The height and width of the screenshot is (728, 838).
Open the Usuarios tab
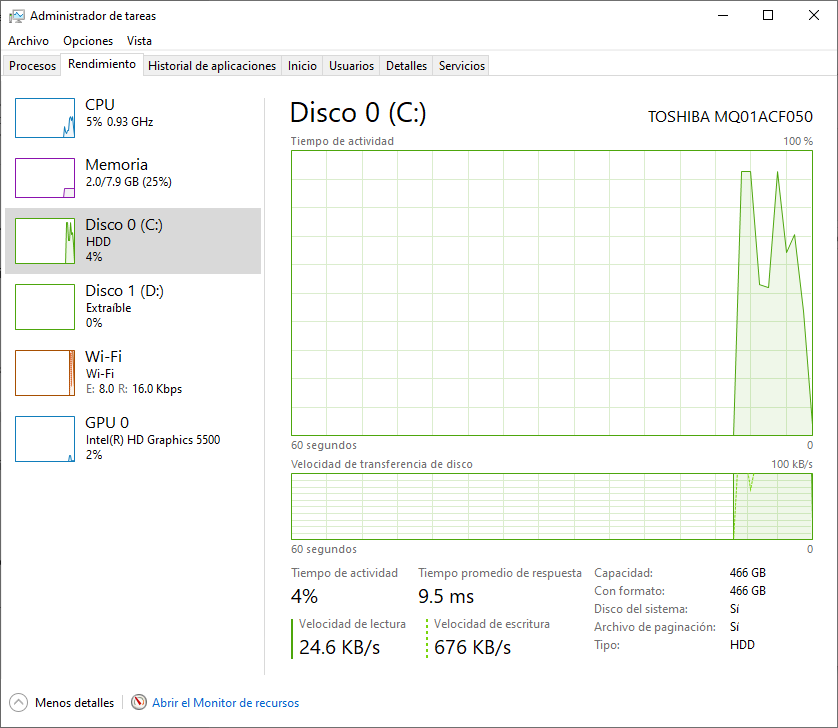352,66
